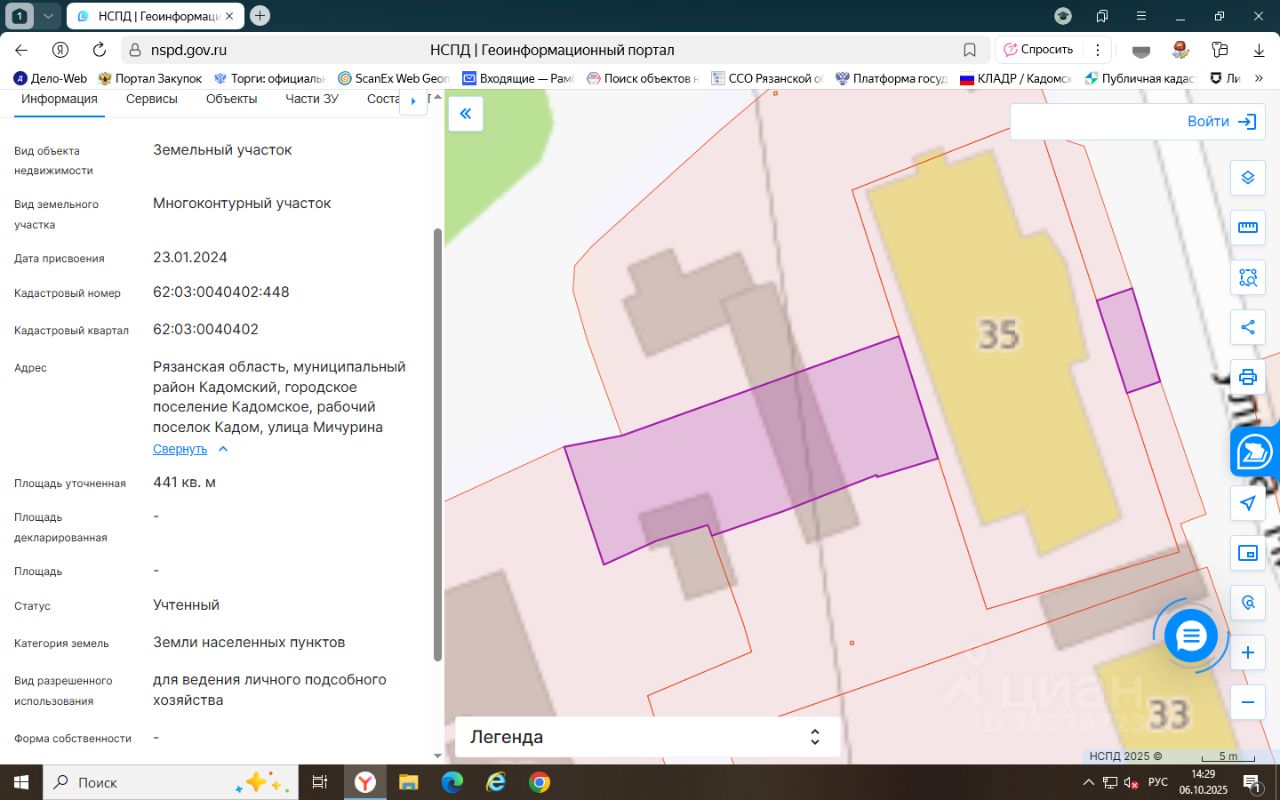Screen dimensions: 1280x800
Task: Open the ScanEx Web Geom bookmark
Action: [394, 78]
